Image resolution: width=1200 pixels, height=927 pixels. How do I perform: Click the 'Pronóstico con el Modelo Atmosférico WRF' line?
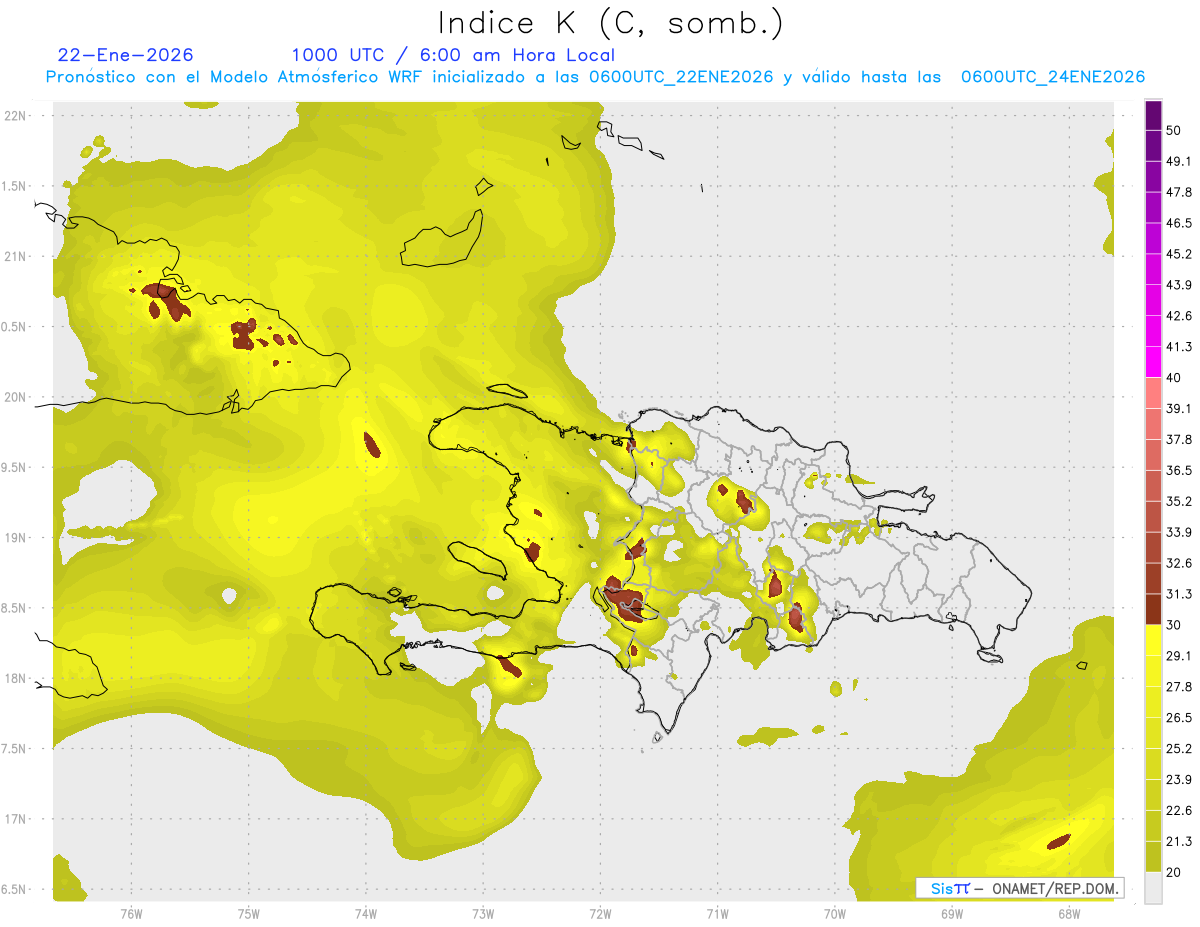click(x=595, y=77)
